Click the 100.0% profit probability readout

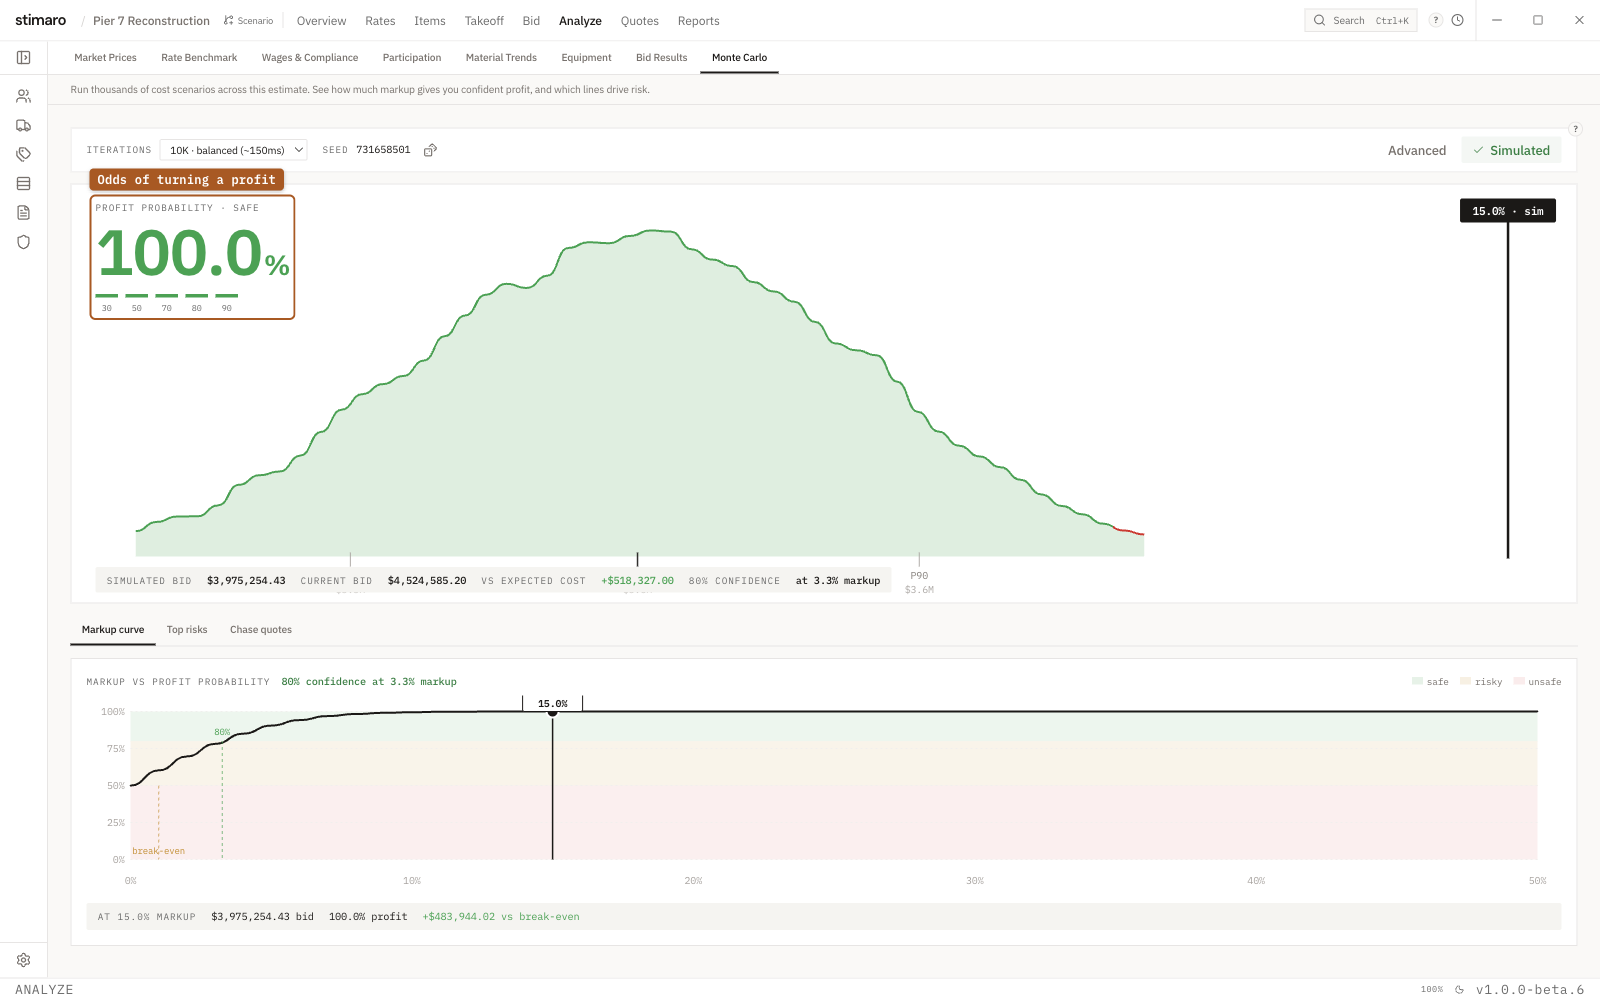point(193,254)
